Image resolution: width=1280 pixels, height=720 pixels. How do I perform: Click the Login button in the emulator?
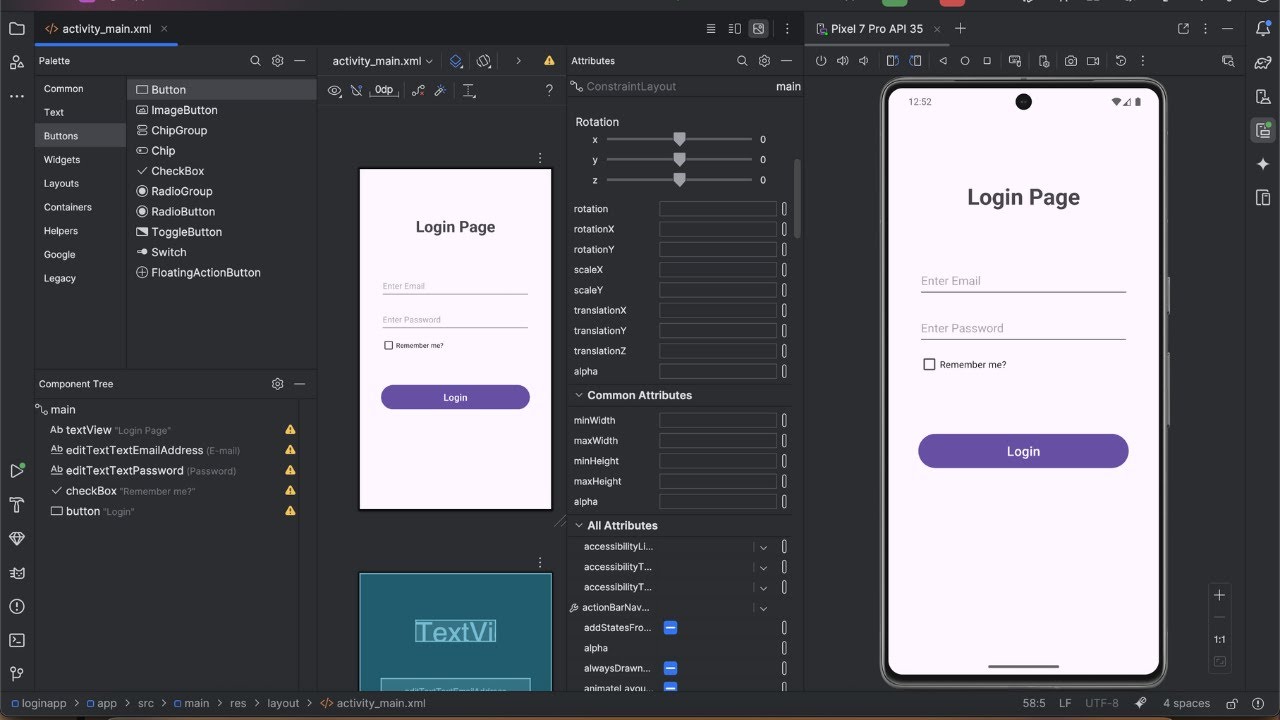coord(1023,451)
